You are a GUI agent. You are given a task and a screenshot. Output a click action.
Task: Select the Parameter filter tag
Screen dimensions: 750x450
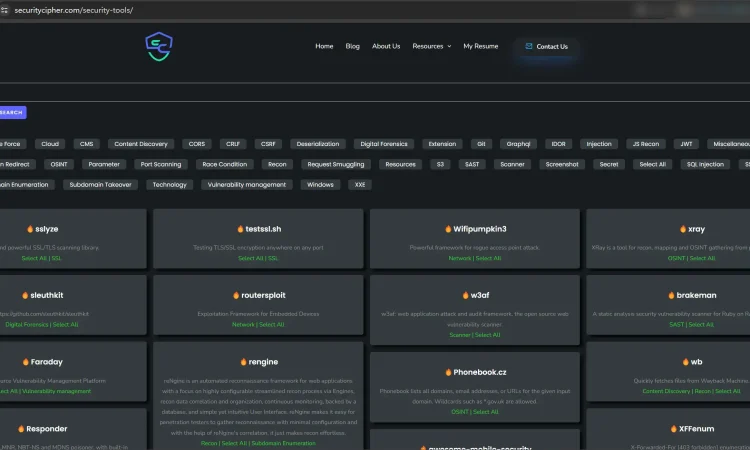pos(104,165)
